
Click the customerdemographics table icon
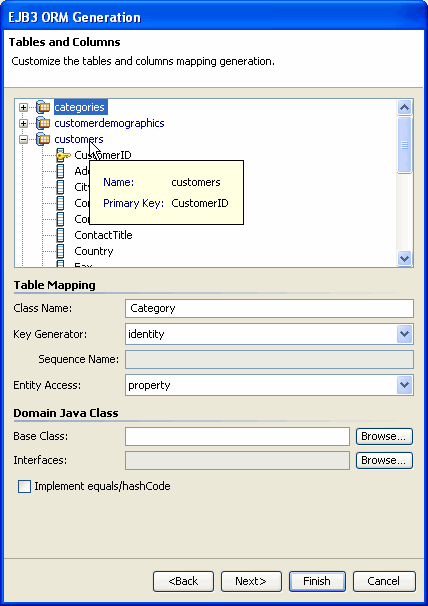click(43, 123)
